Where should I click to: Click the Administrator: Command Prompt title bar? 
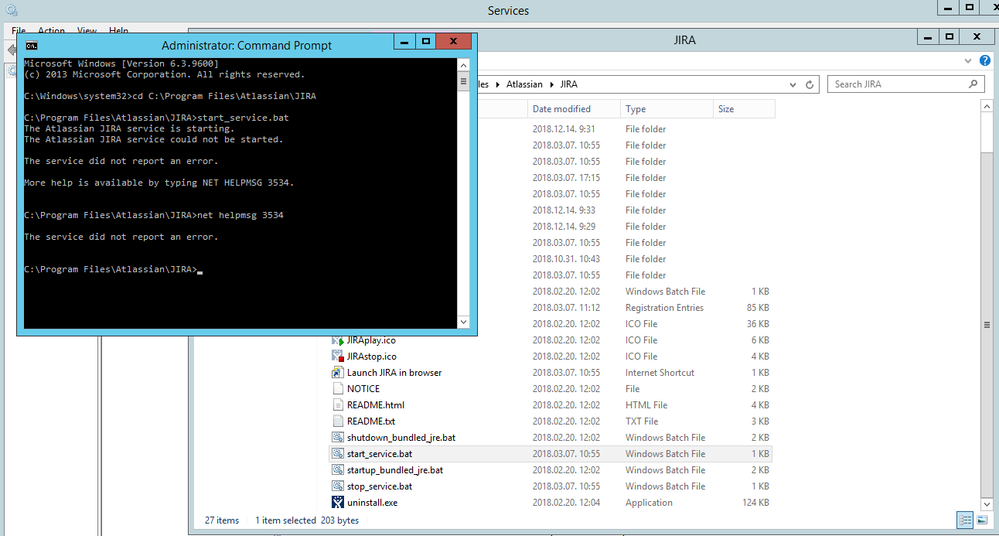[x=246, y=45]
